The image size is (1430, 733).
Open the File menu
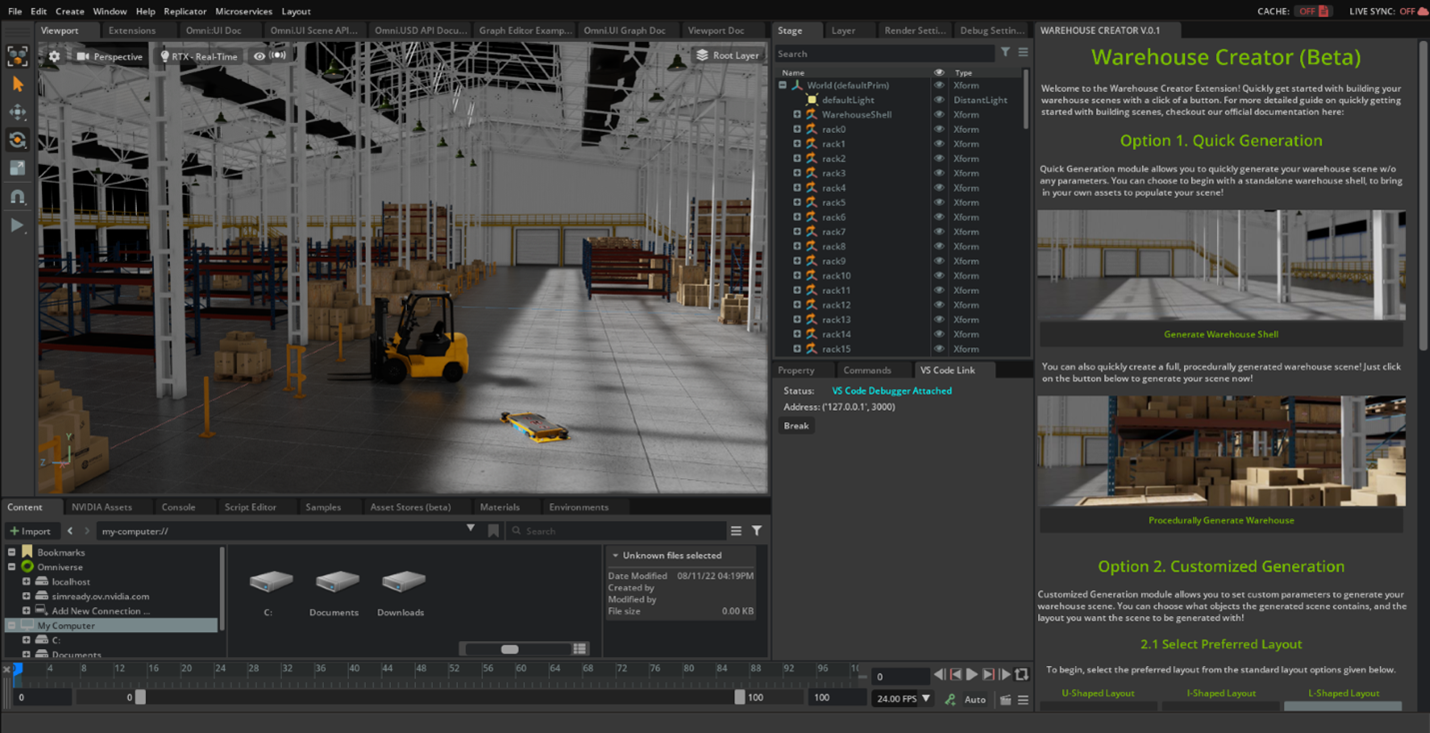pos(15,11)
